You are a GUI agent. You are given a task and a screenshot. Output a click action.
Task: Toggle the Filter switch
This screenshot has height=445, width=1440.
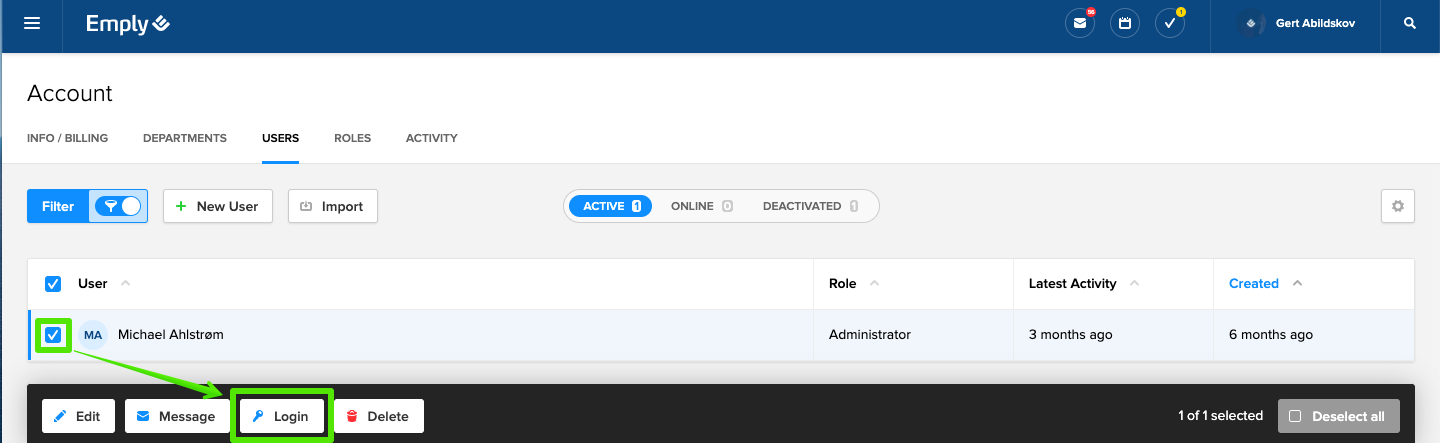[x=118, y=206]
